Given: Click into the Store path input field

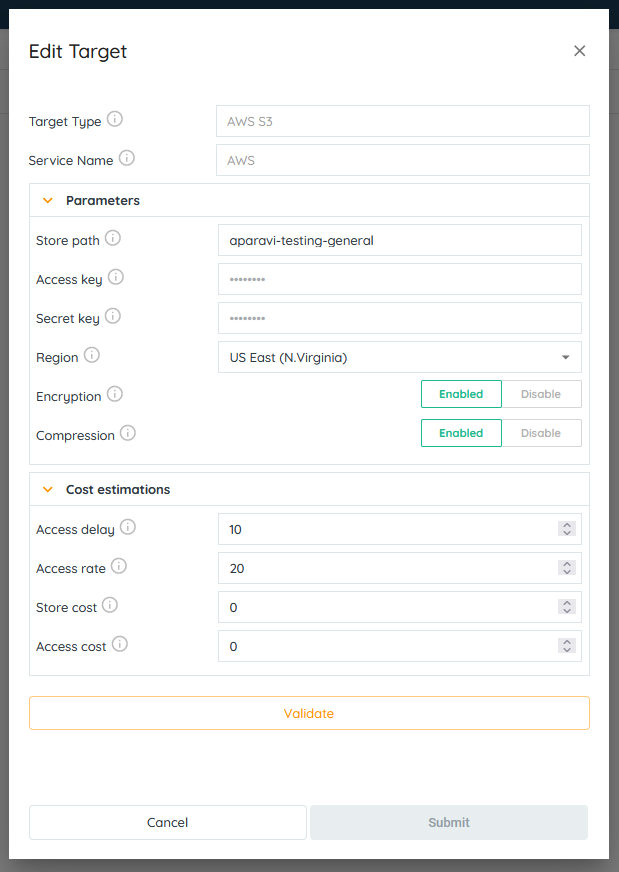Looking at the screenshot, I should [399, 240].
